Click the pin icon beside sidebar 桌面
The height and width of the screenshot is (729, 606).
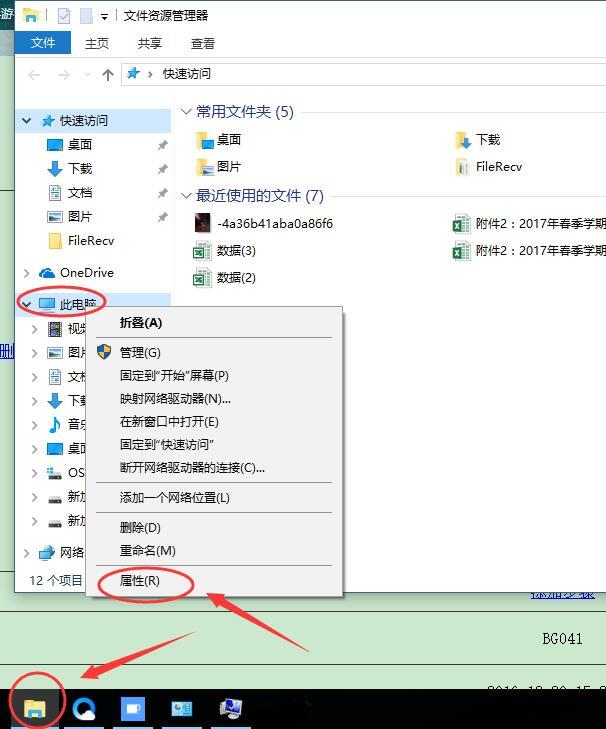pos(162,145)
